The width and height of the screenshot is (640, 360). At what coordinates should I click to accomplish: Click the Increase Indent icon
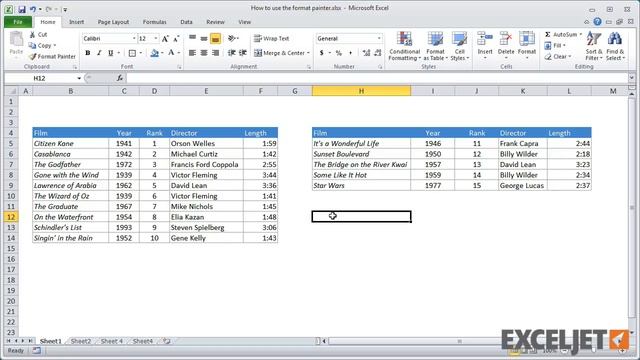pos(243,53)
